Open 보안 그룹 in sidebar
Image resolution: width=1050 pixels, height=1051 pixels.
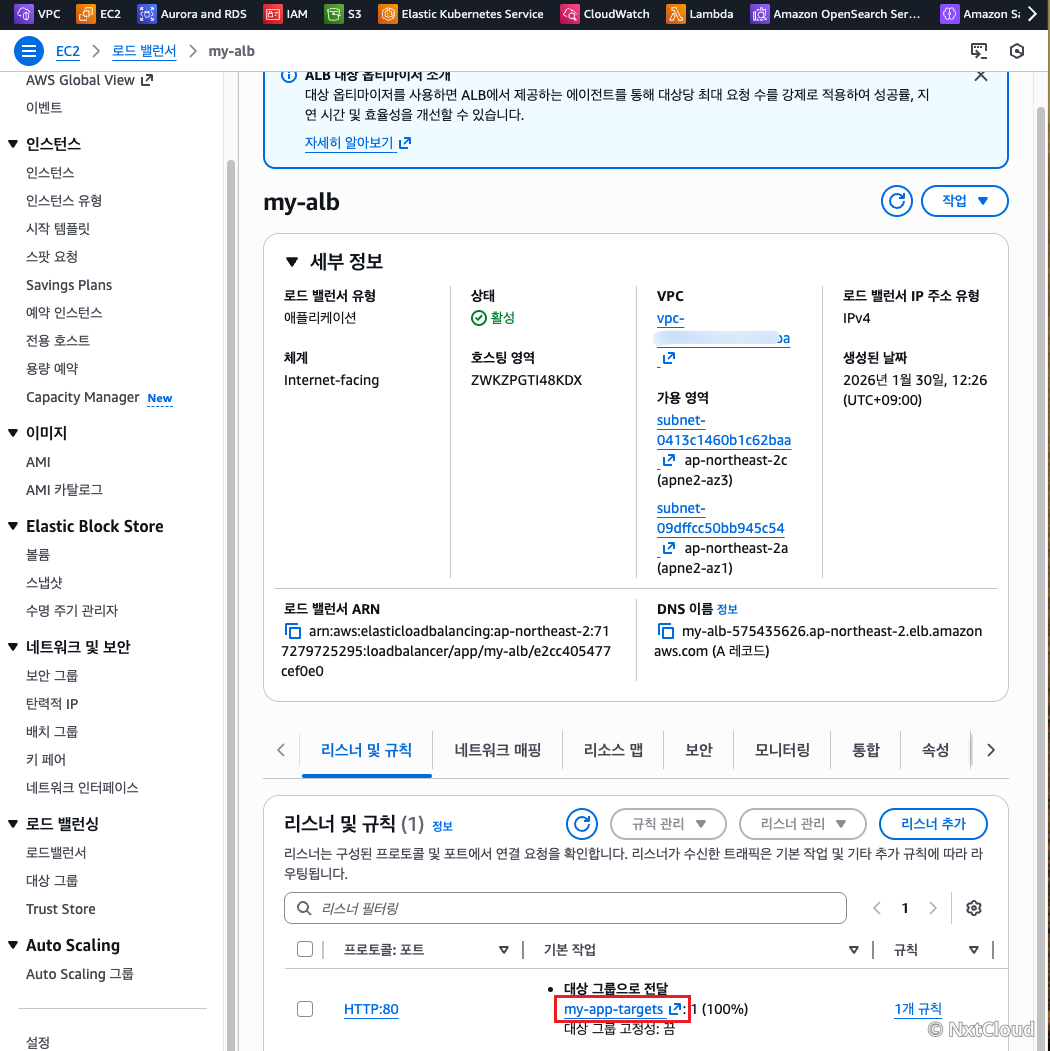click(52, 676)
